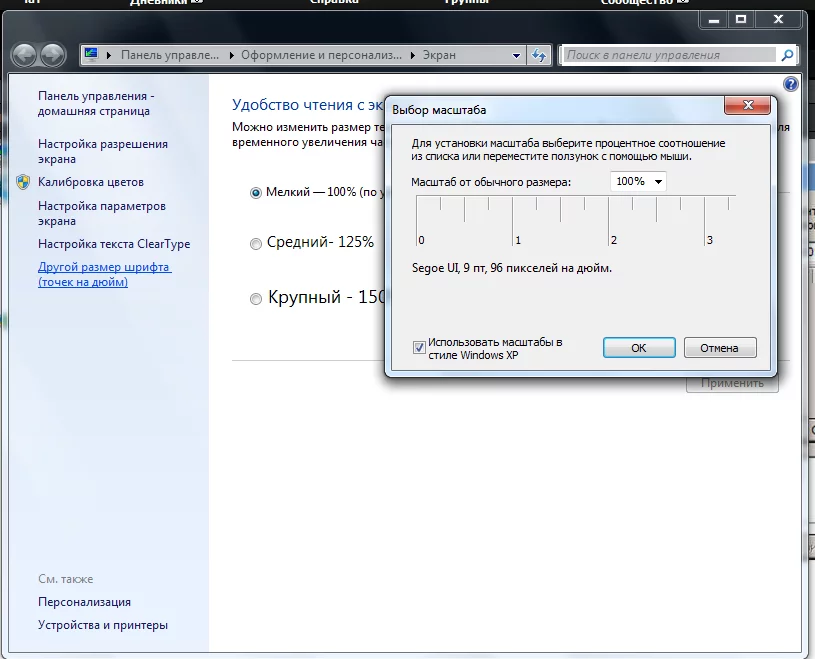The height and width of the screenshot is (659, 815).
Task: Click the Применить button
Action: 732,384
